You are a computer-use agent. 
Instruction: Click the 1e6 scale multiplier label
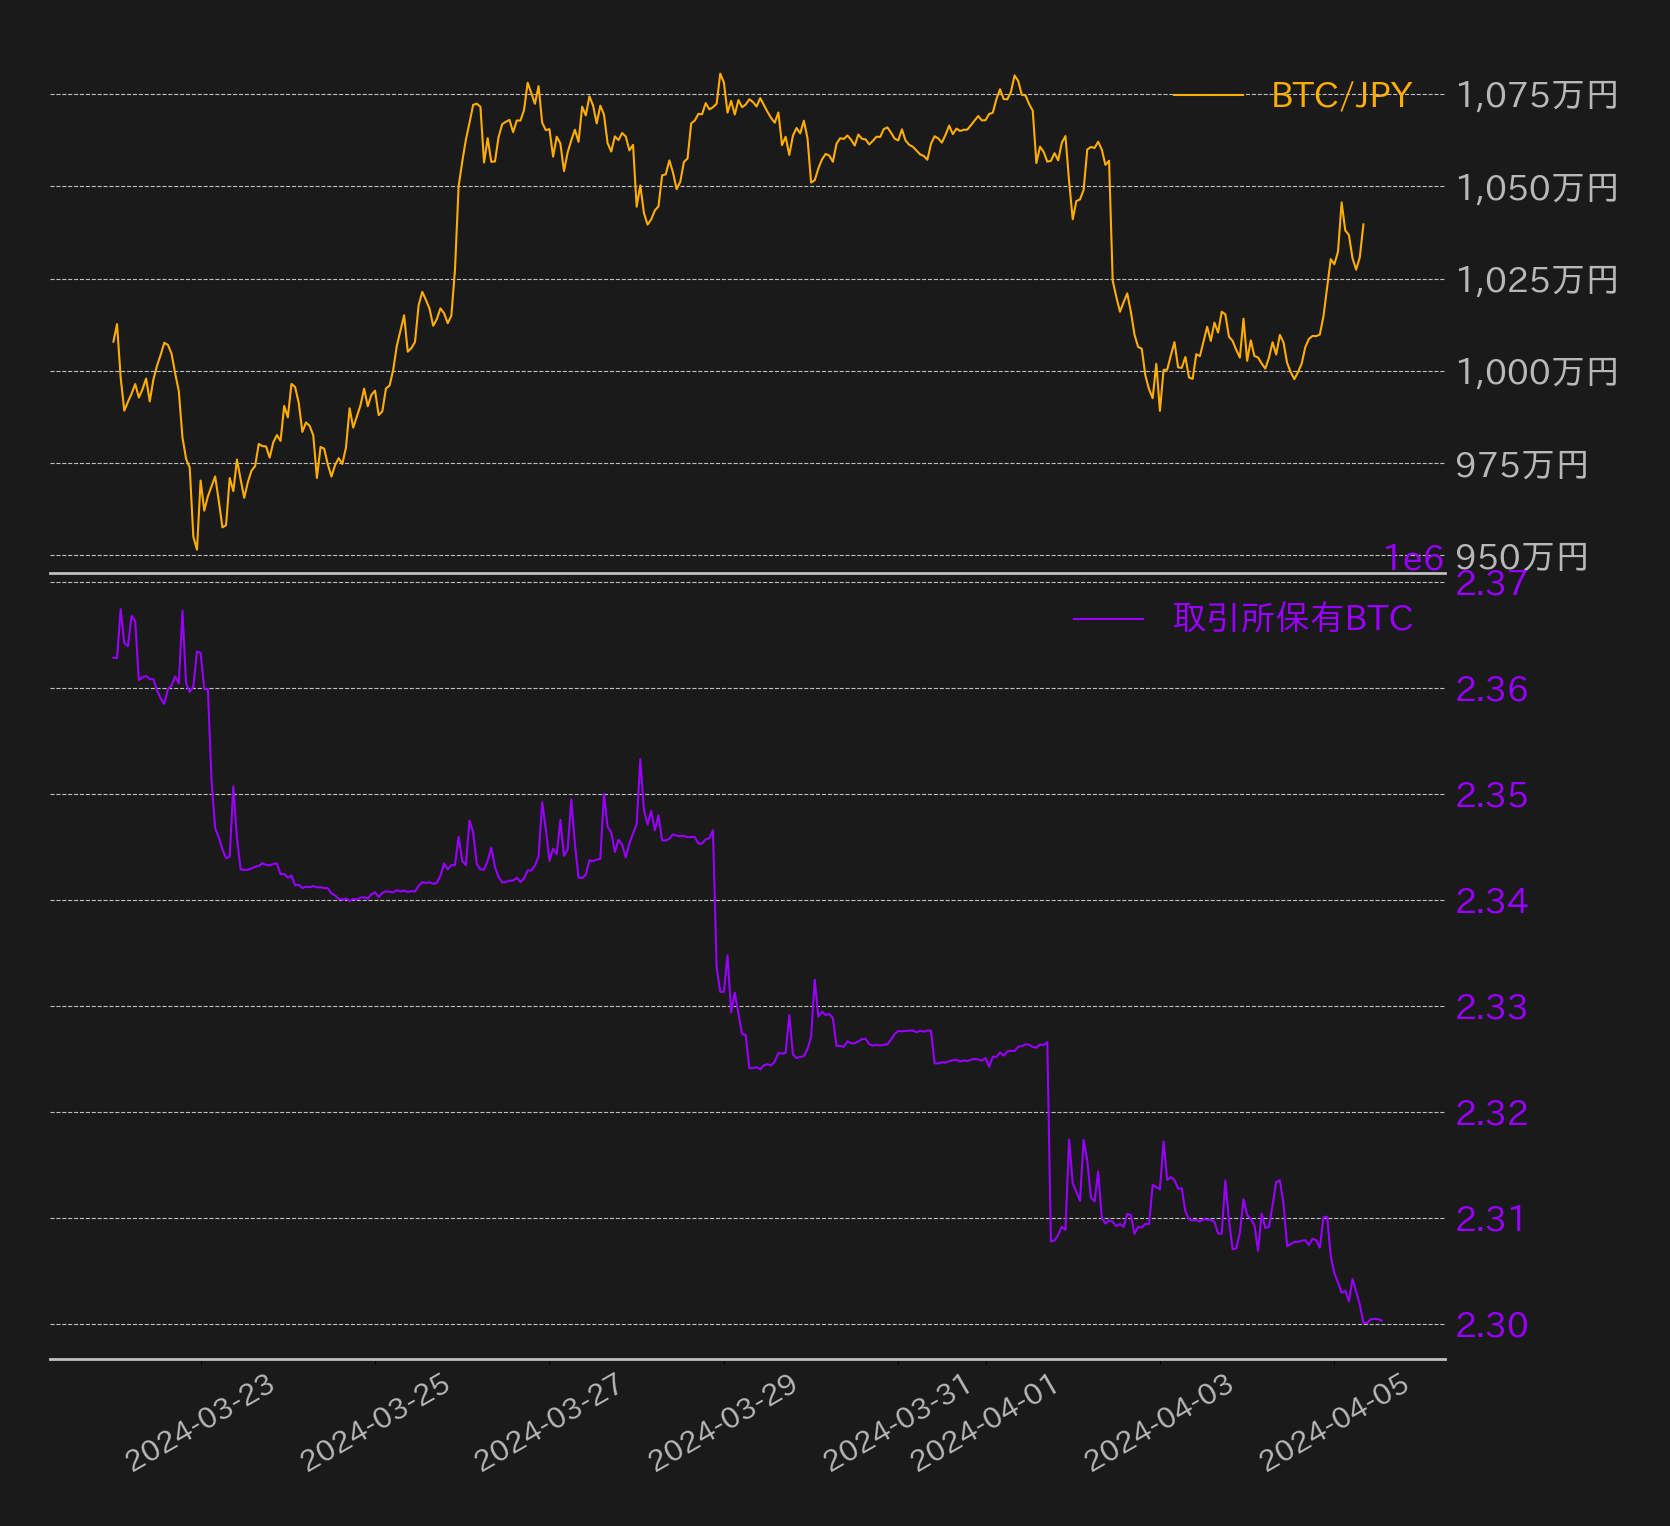click(x=1414, y=558)
